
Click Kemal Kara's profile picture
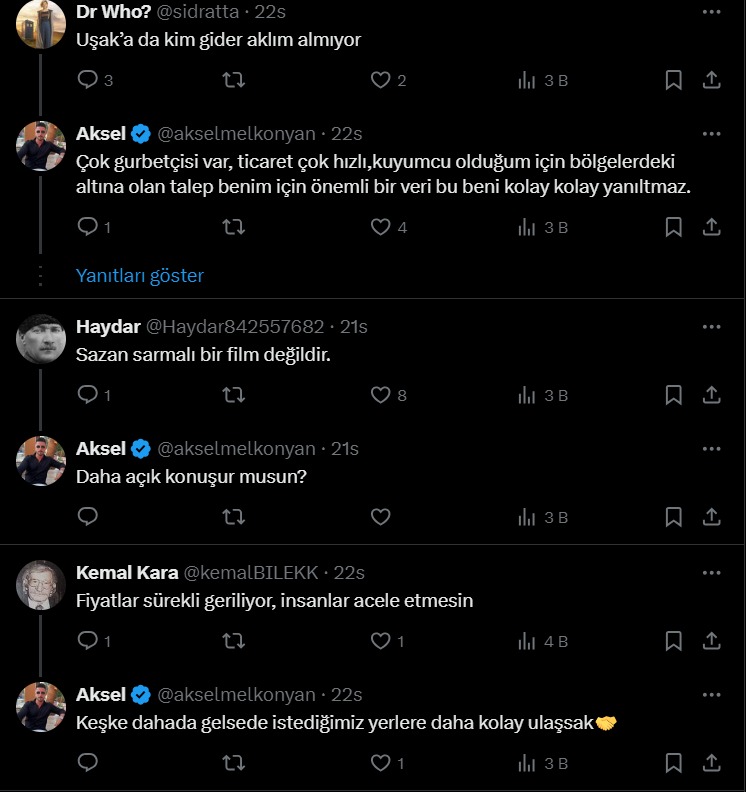click(41, 586)
